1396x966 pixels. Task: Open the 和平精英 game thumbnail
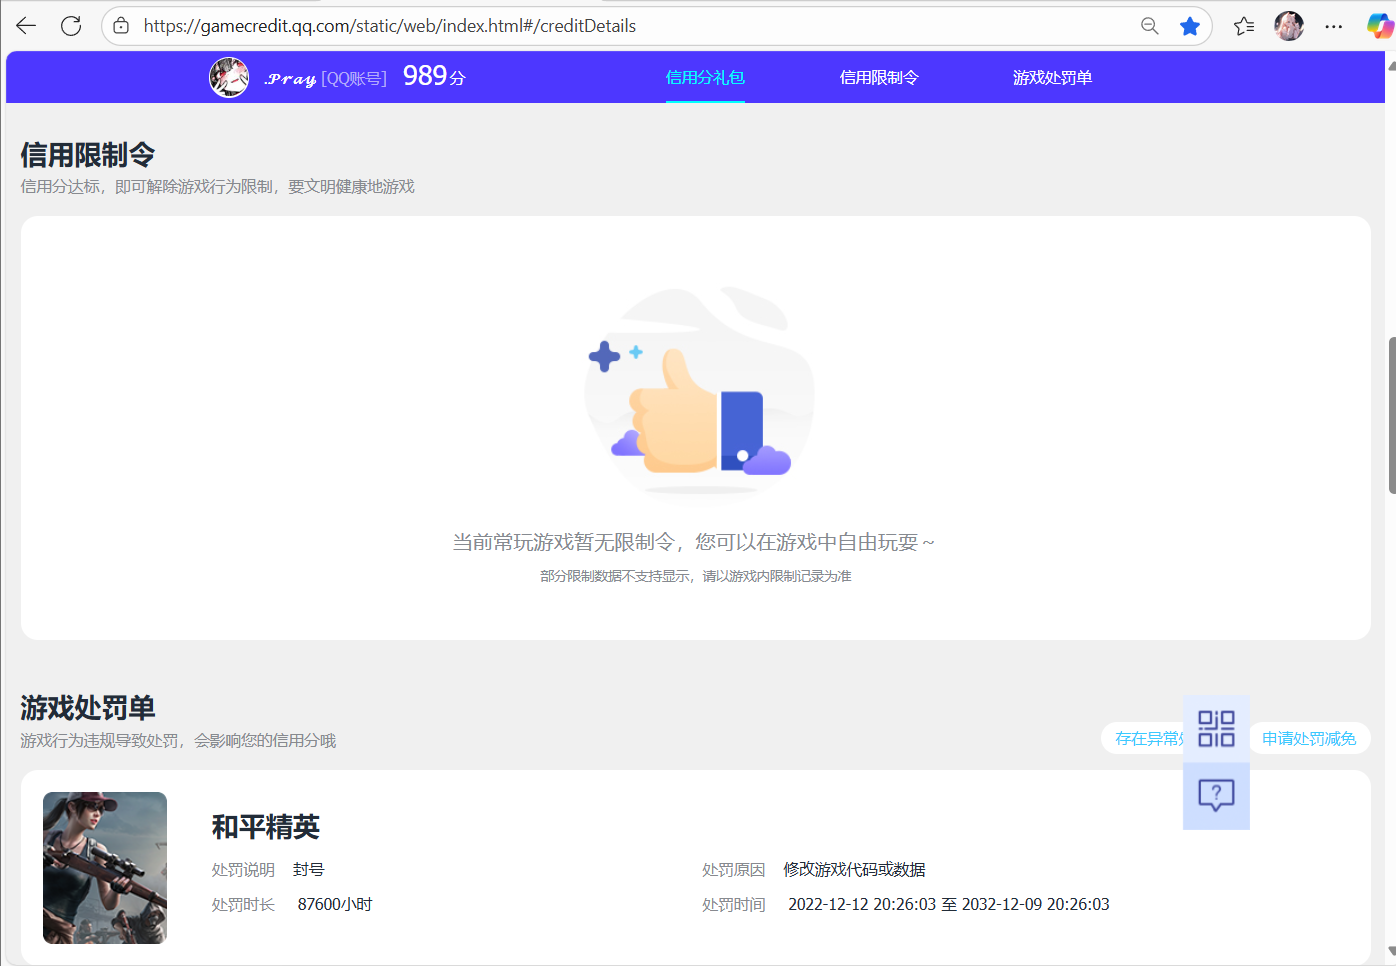click(105, 868)
